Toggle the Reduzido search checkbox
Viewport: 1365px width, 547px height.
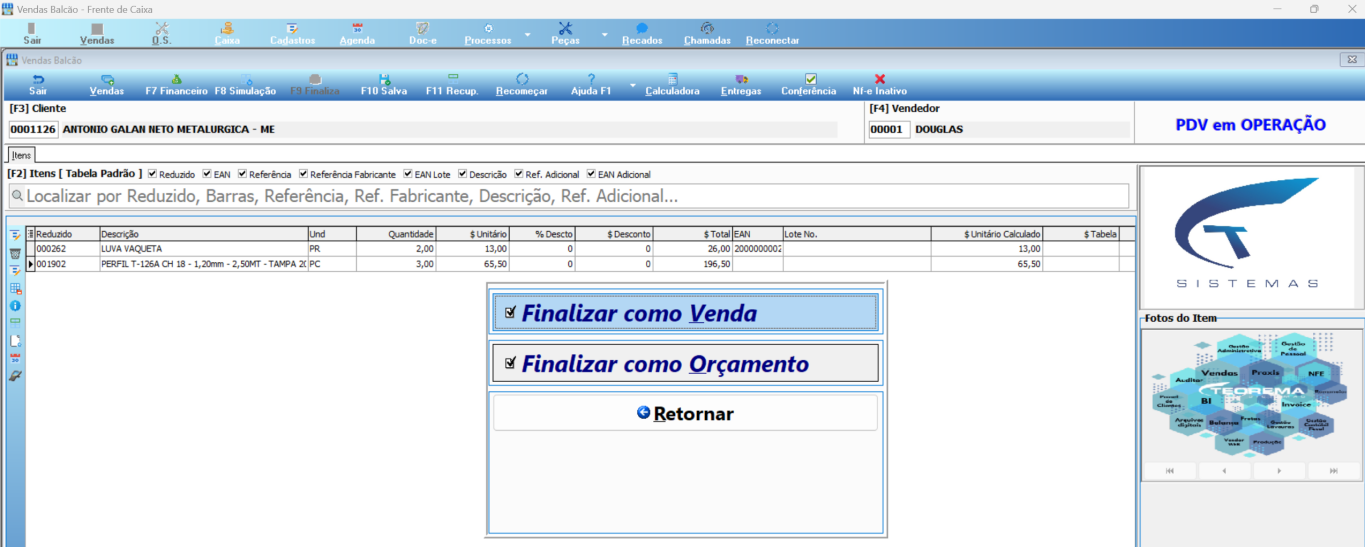[152, 174]
